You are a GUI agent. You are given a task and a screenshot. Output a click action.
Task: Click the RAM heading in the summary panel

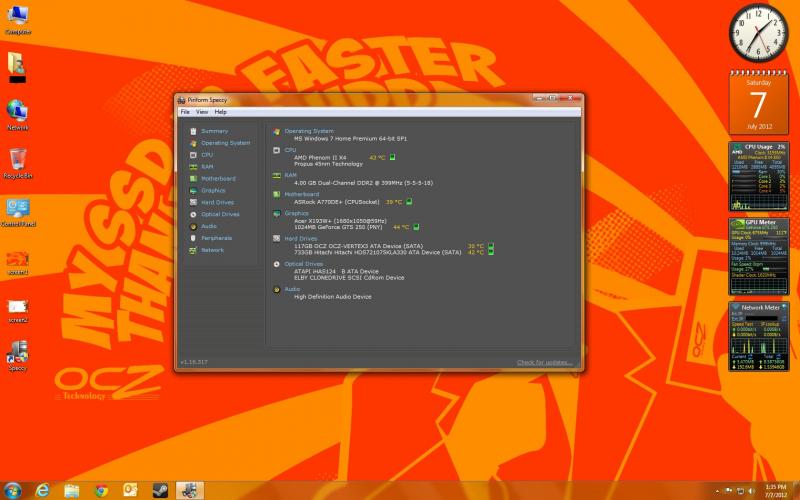(290, 175)
